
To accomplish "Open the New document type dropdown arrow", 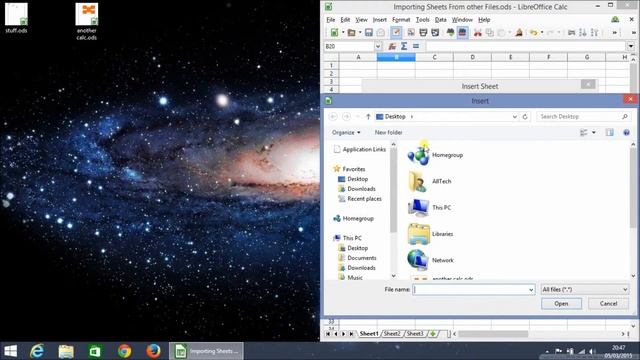I will (343, 33).
